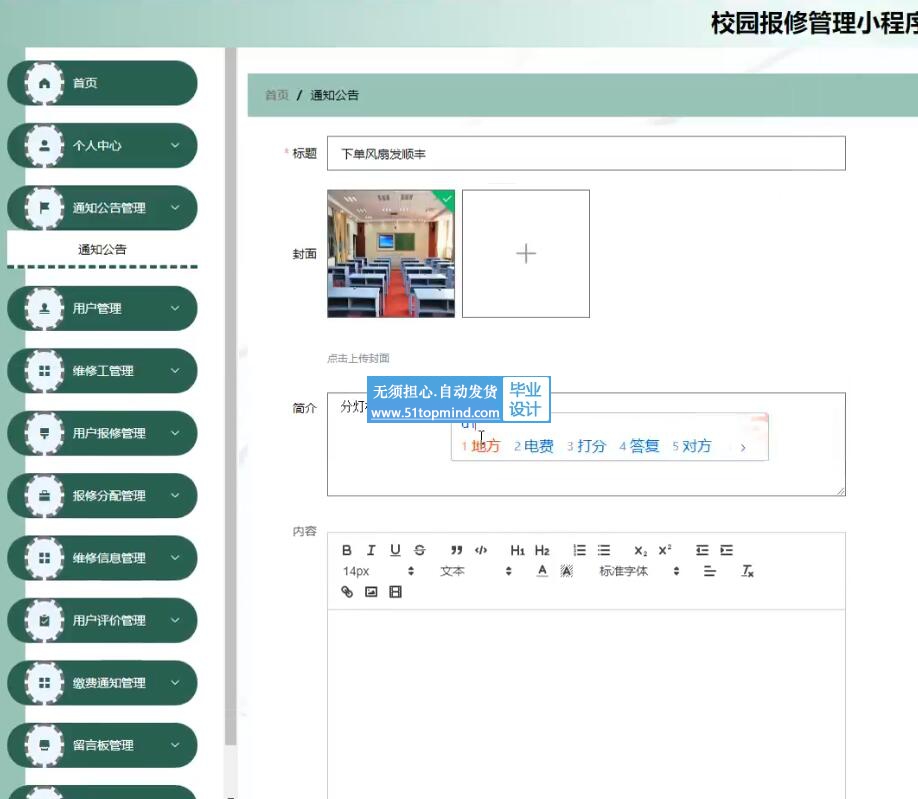The width and height of the screenshot is (918, 799).
Task: Click the user icon beside 用户管理
Action: coord(44,308)
